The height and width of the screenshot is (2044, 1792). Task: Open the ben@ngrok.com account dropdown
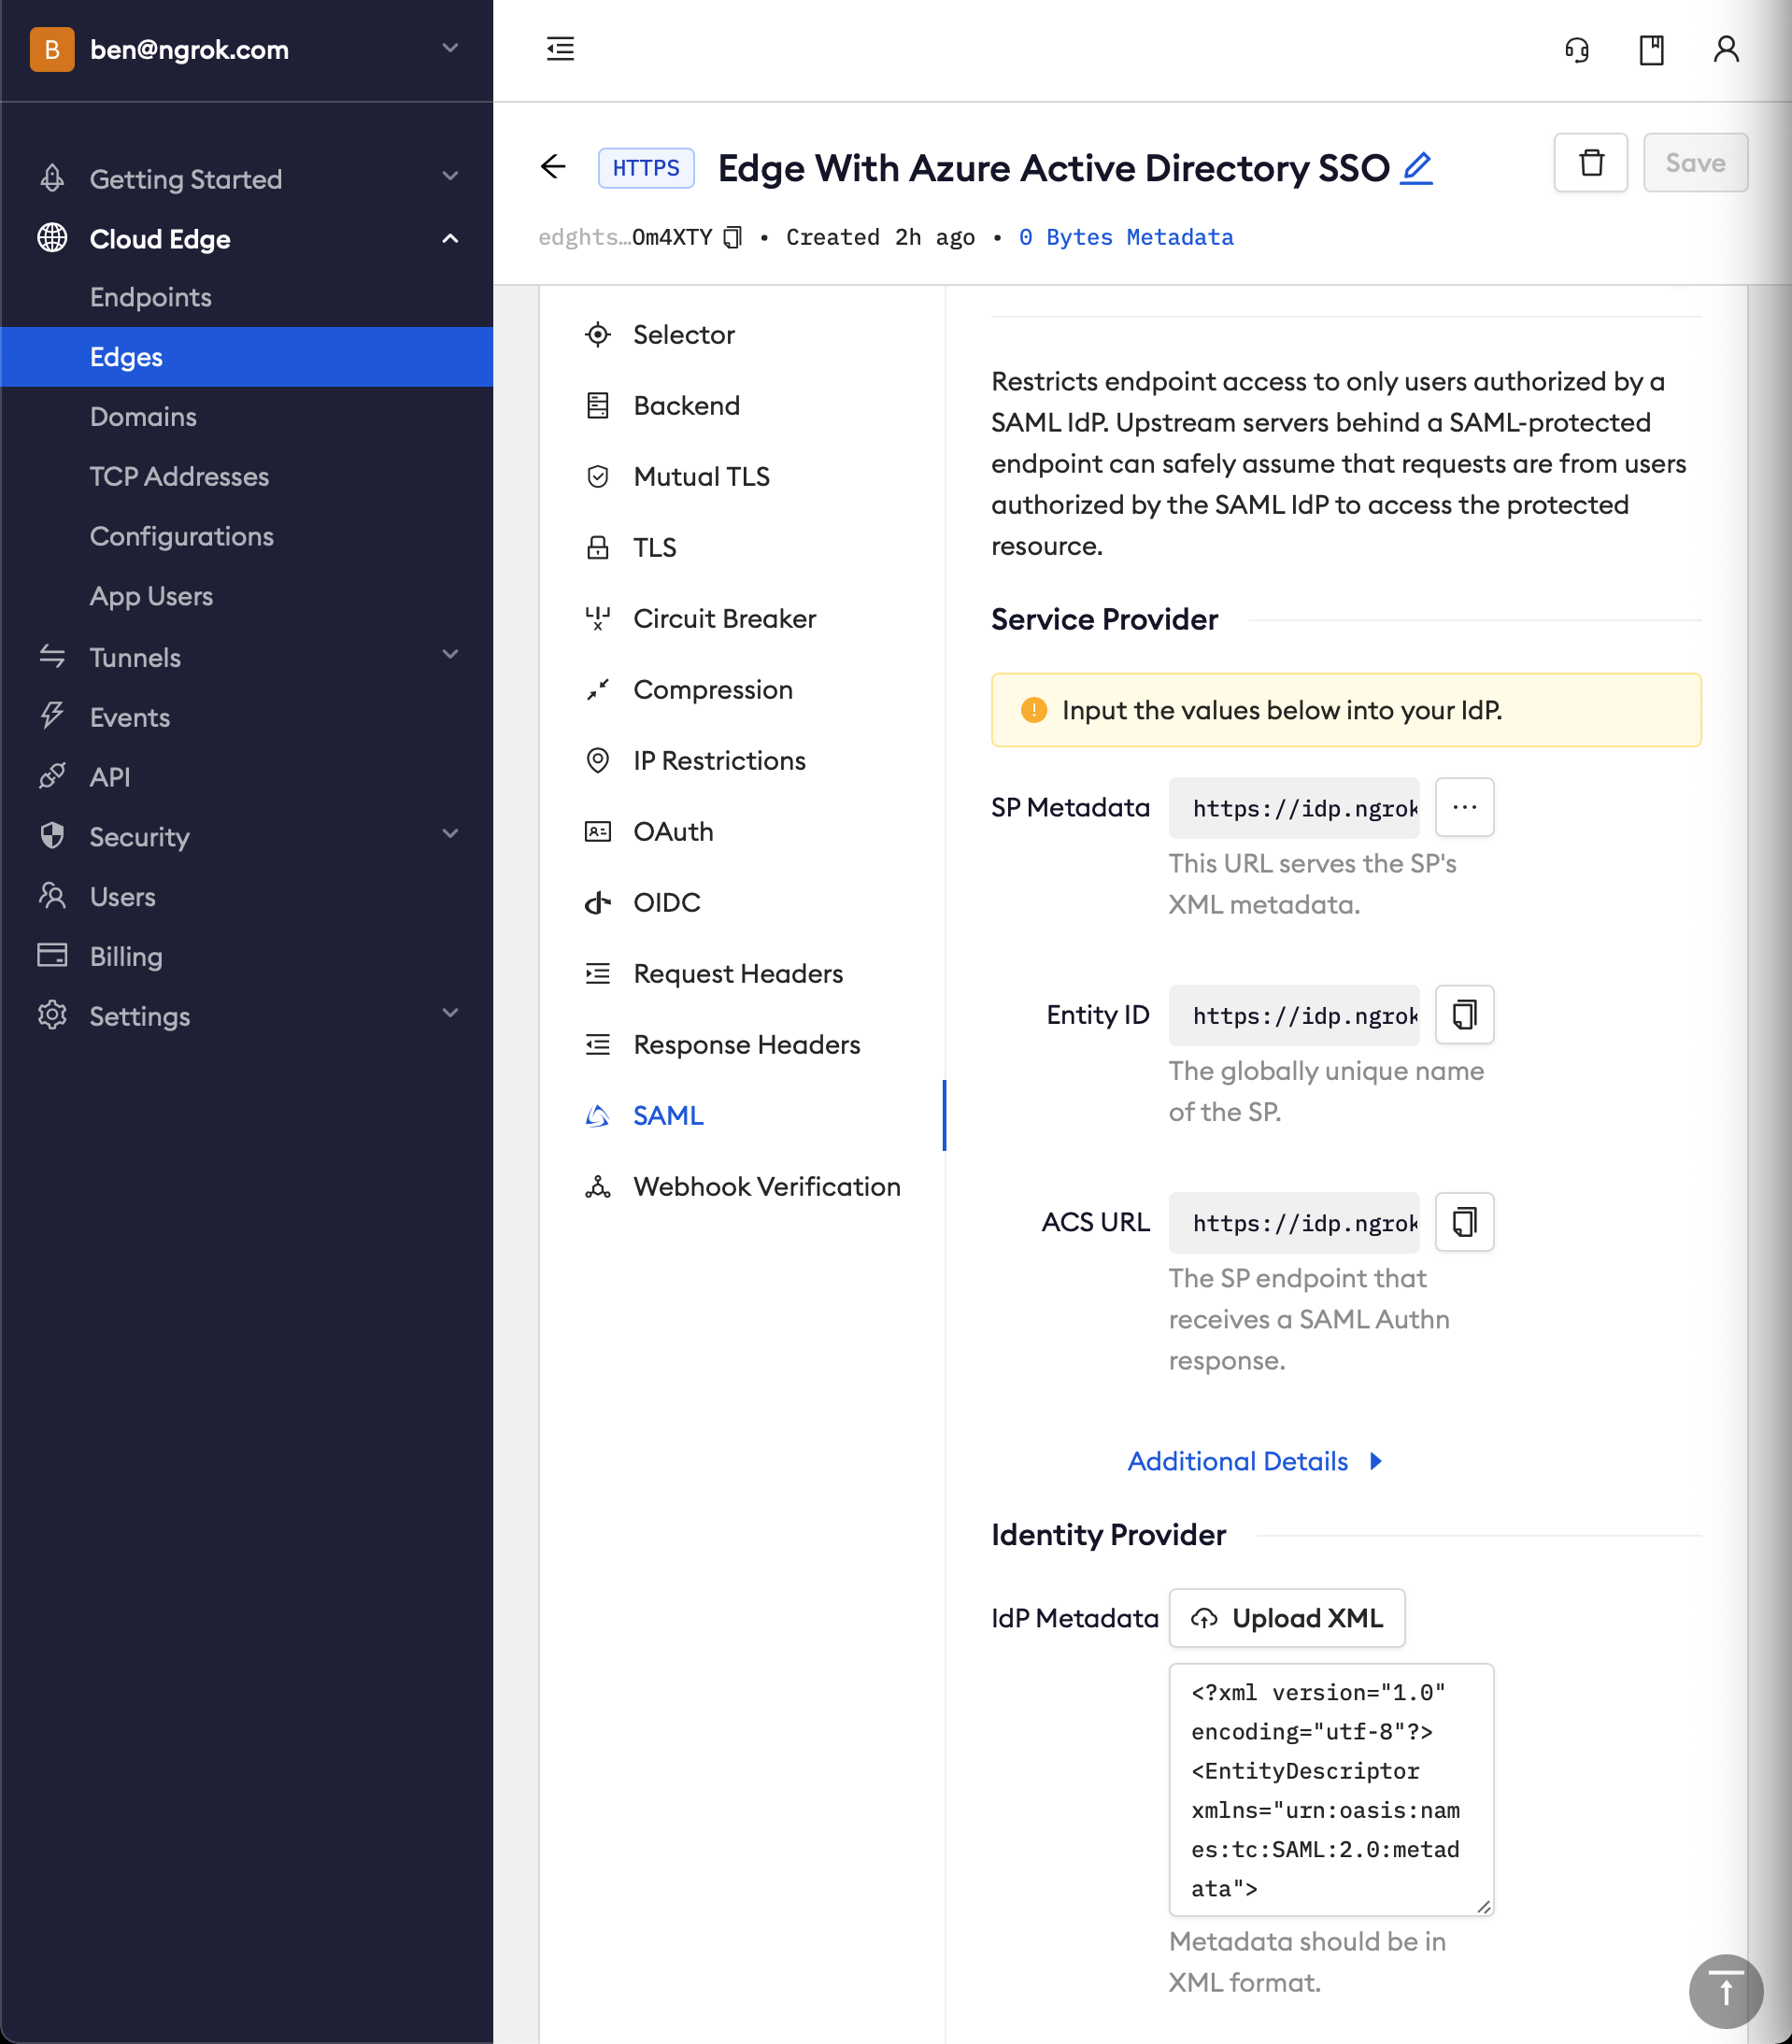click(x=450, y=48)
